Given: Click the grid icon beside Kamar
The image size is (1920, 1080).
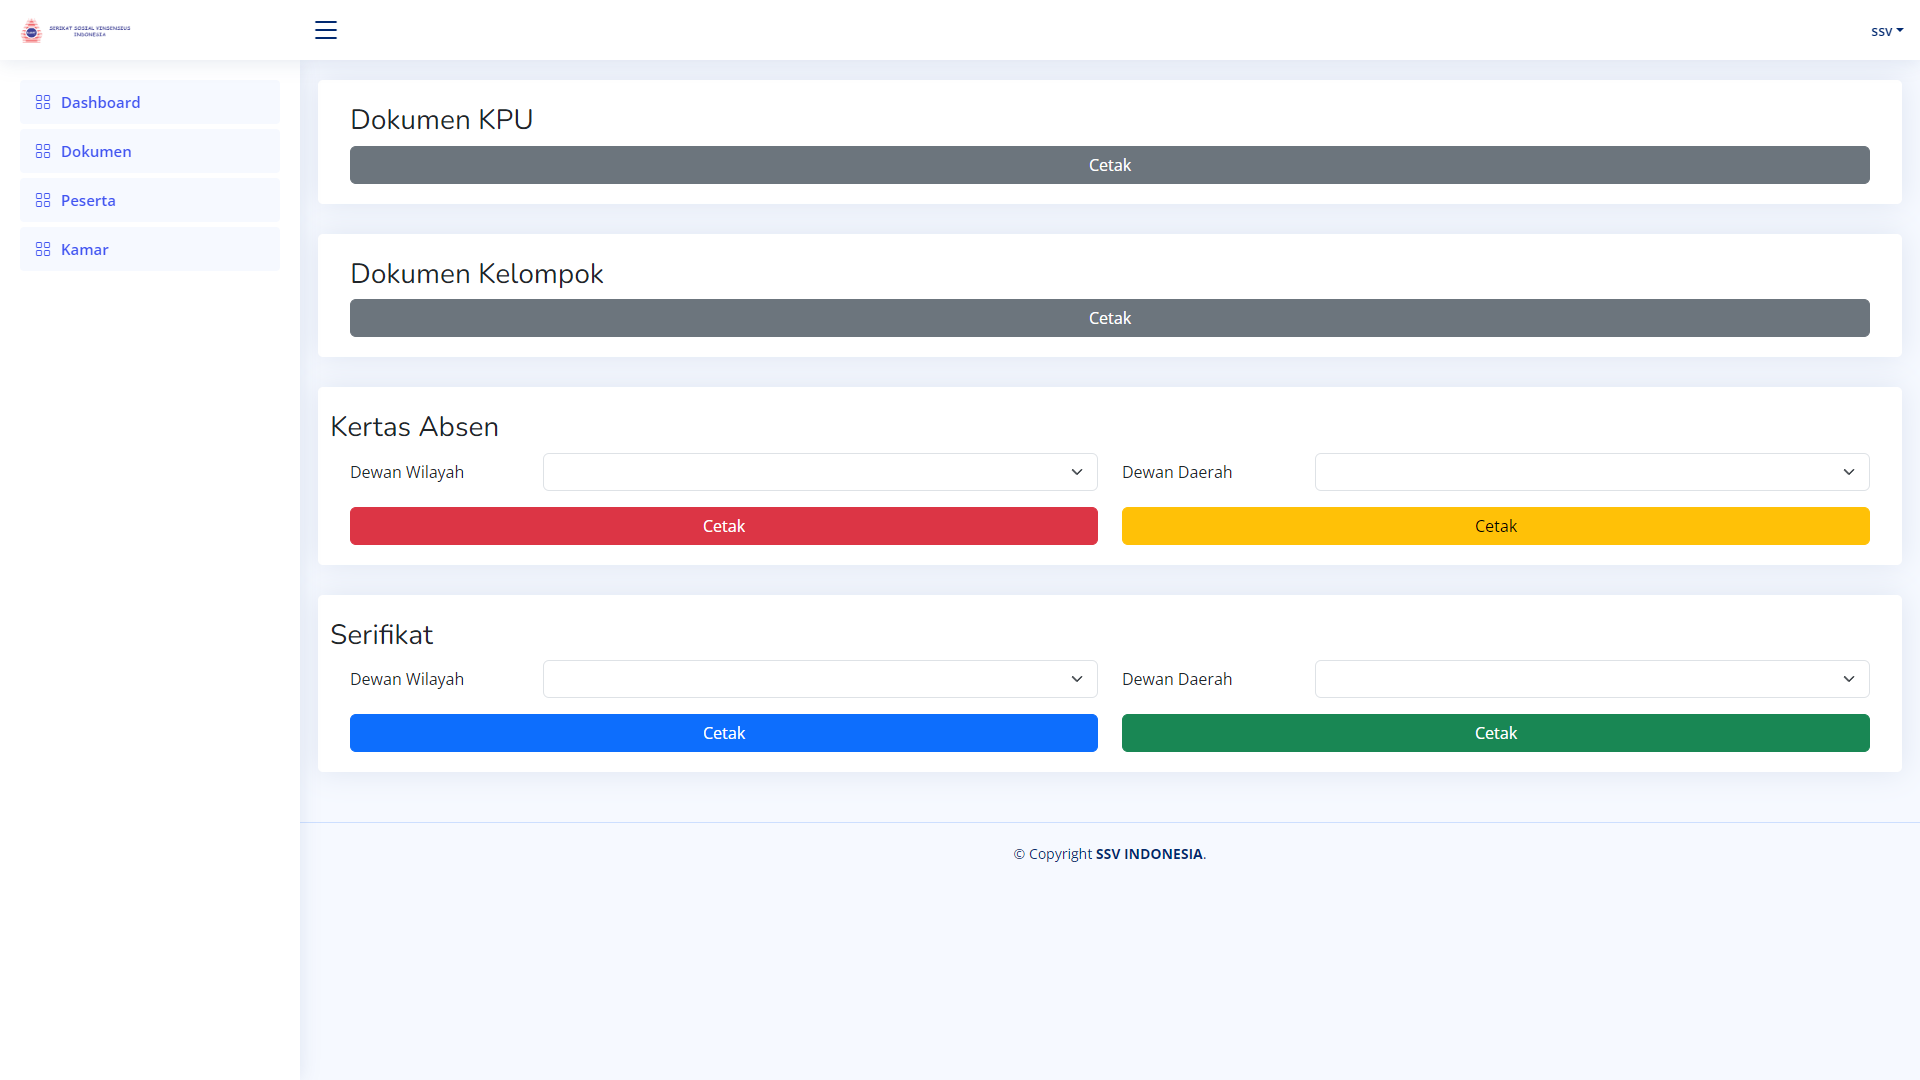Looking at the screenshot, I should (43, 249).
